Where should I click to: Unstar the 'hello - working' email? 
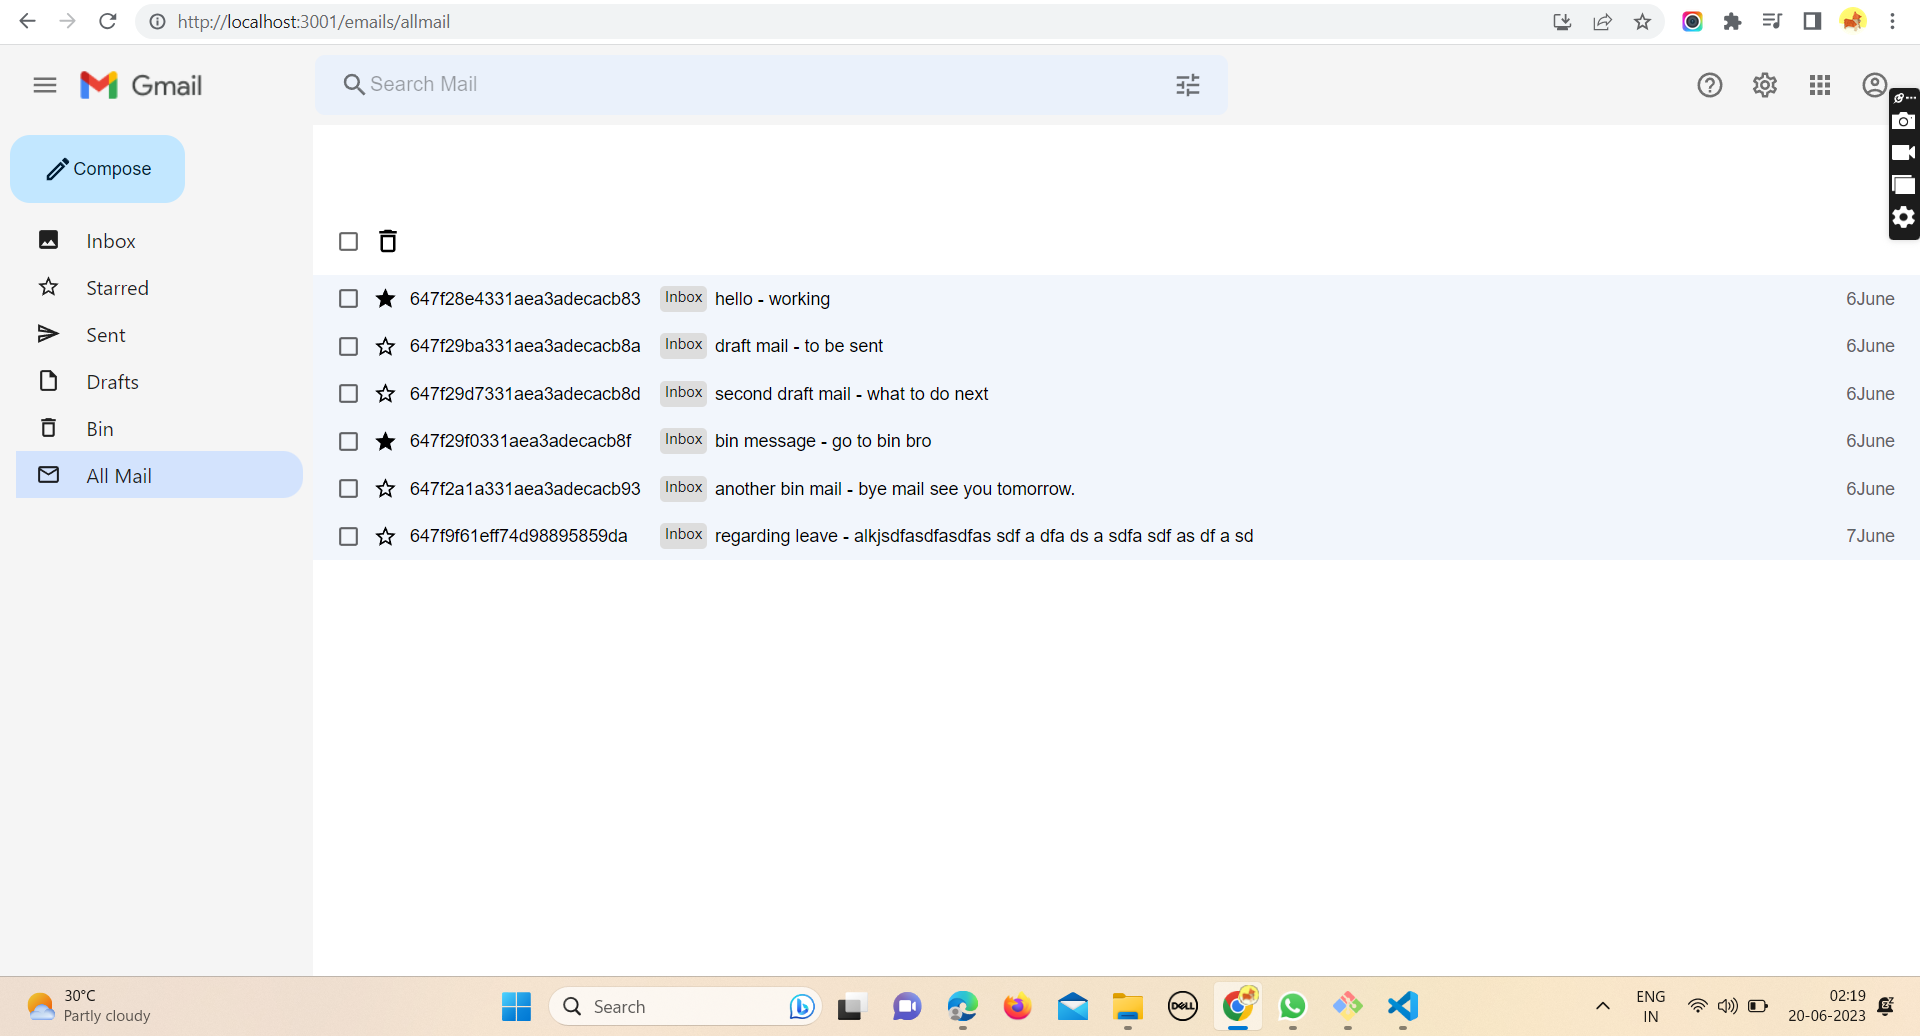385,299
